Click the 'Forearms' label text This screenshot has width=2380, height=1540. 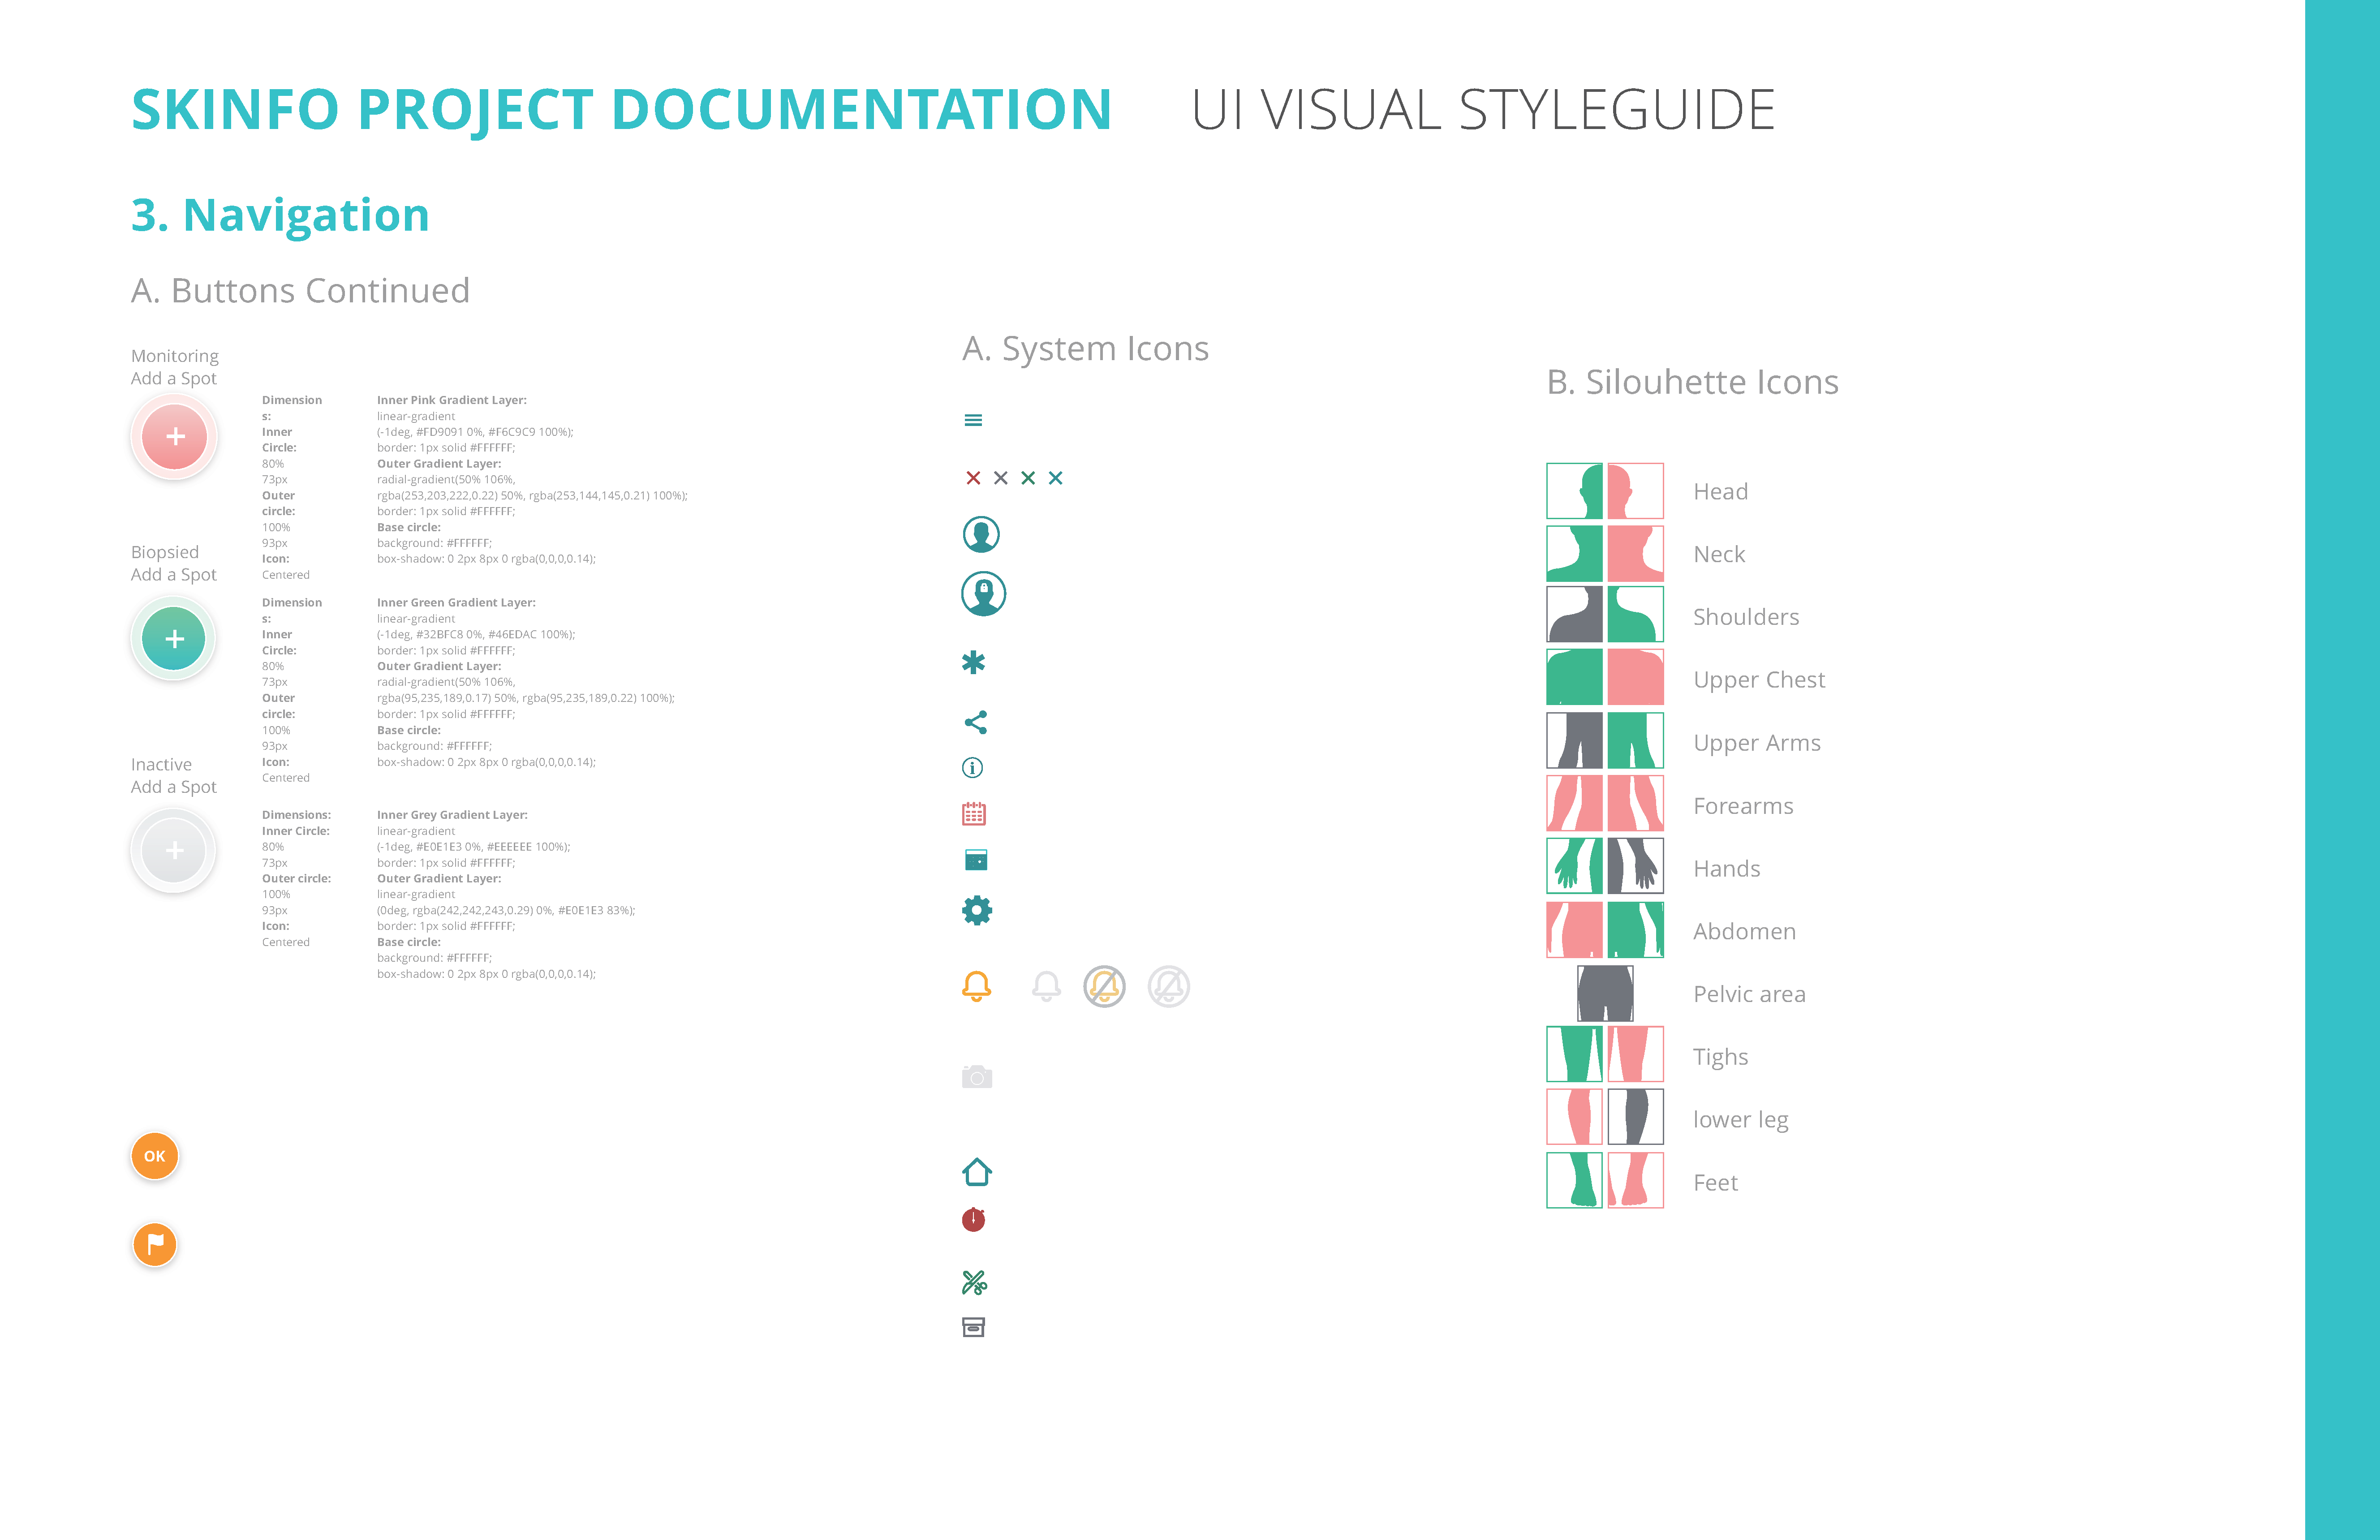(x=1743, y=806)
